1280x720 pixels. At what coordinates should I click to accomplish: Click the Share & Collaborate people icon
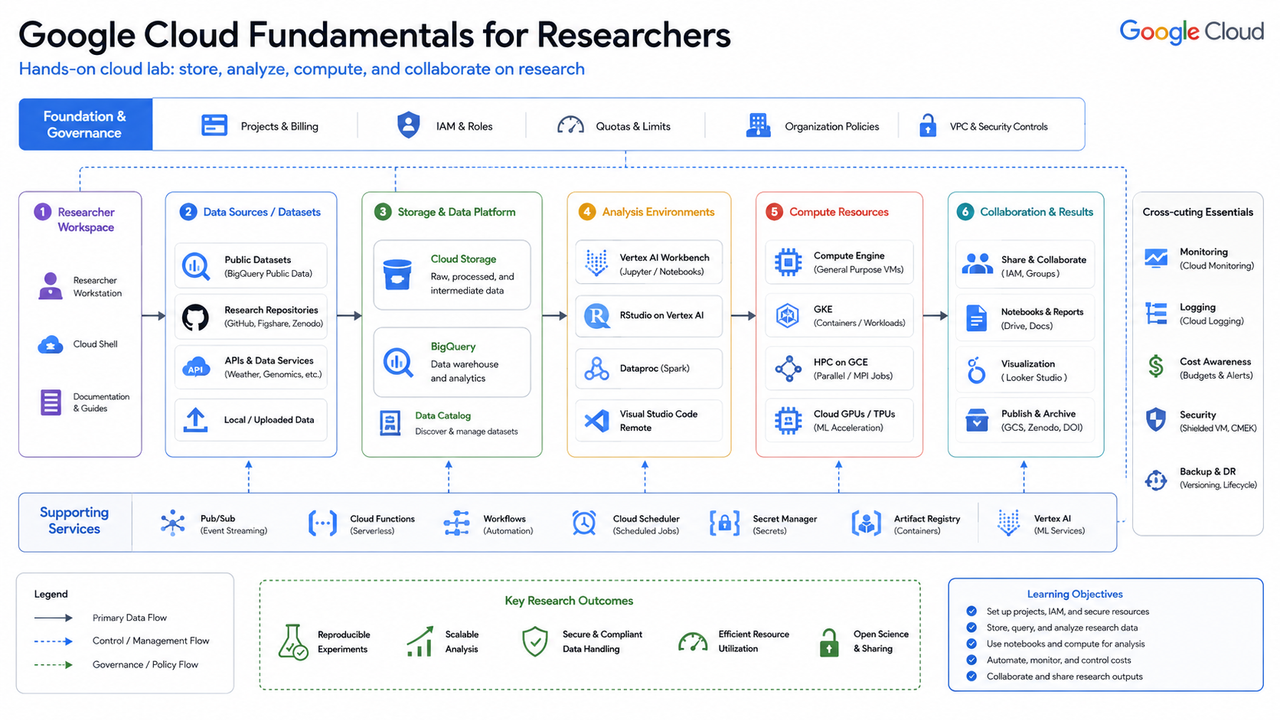coord(977,265)
